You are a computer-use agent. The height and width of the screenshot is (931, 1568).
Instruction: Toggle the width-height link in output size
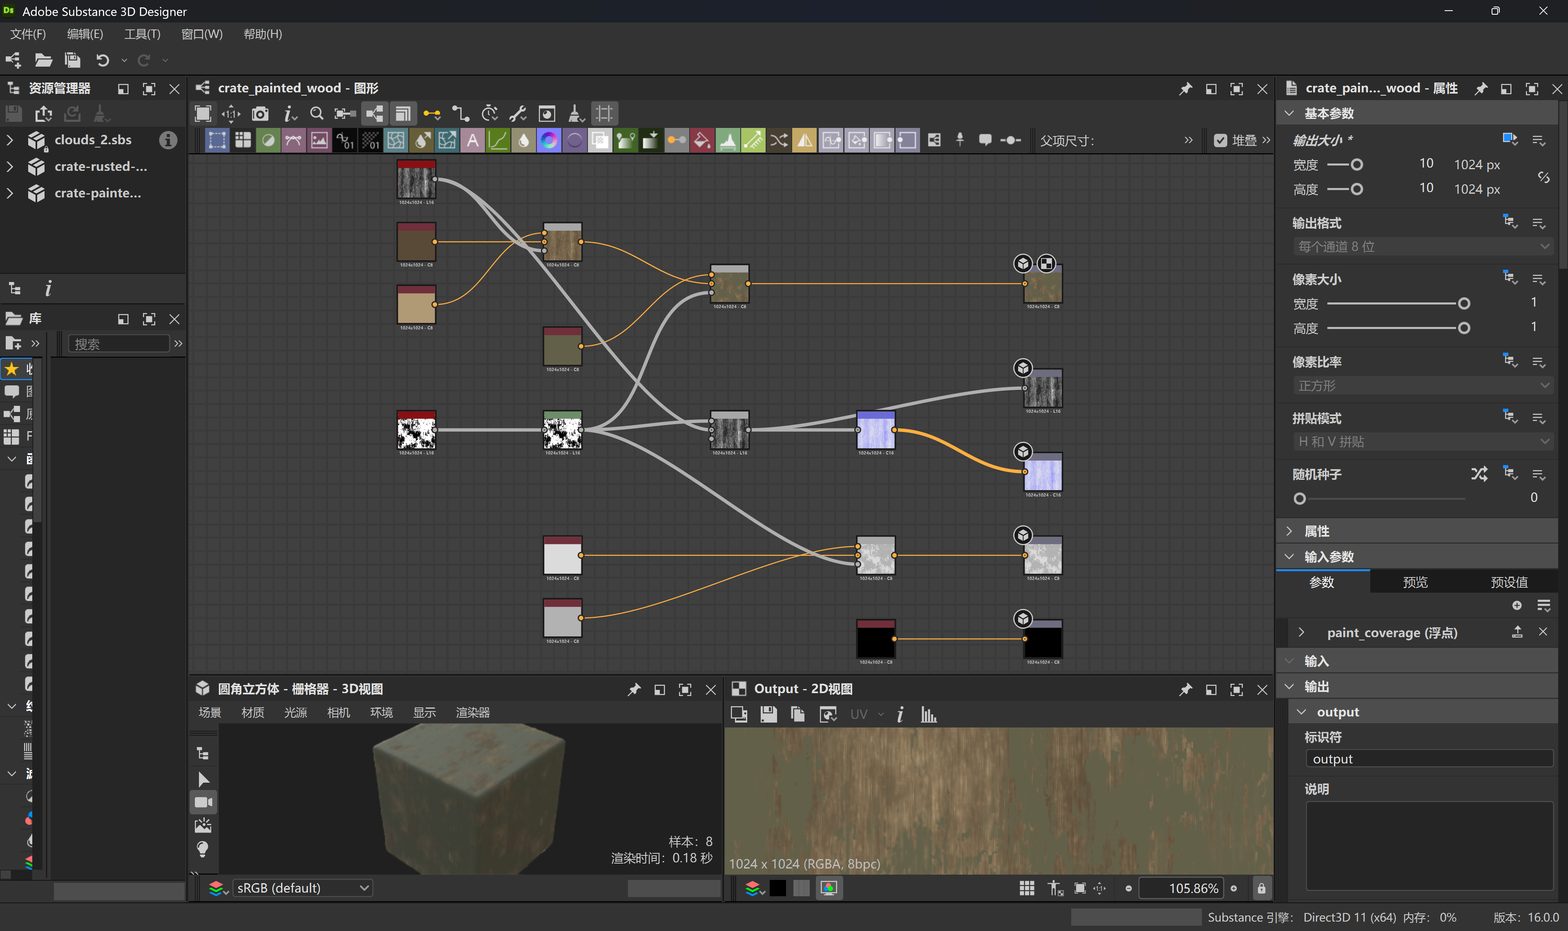[1543, 177]
